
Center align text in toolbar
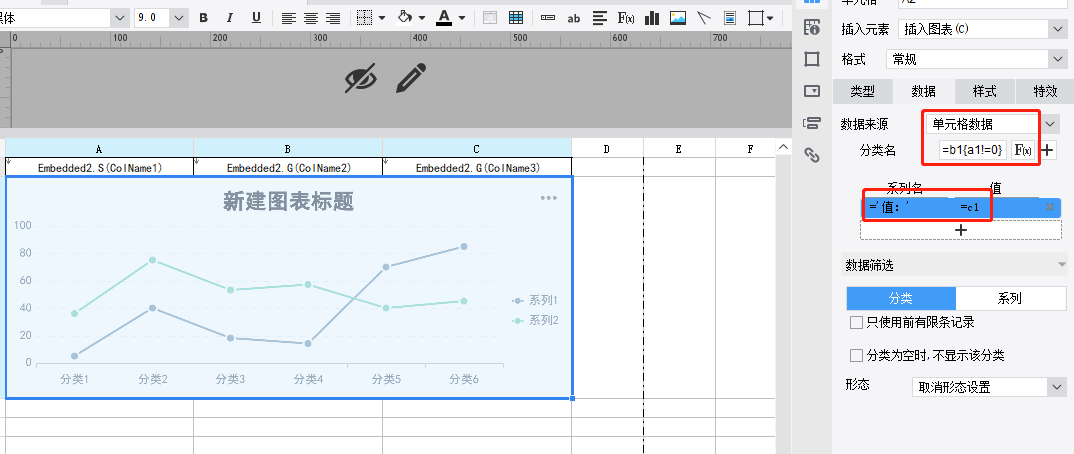point(311,18)
